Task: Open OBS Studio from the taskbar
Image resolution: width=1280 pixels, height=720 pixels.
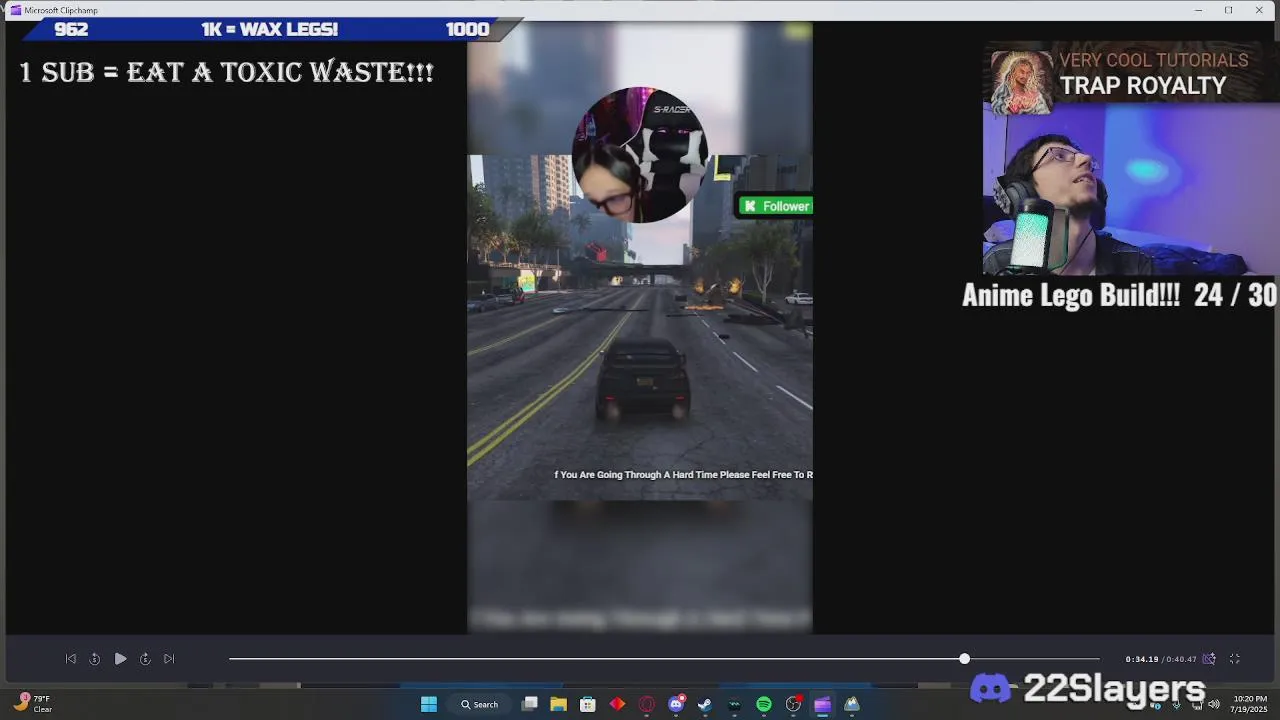Action: 793,704
